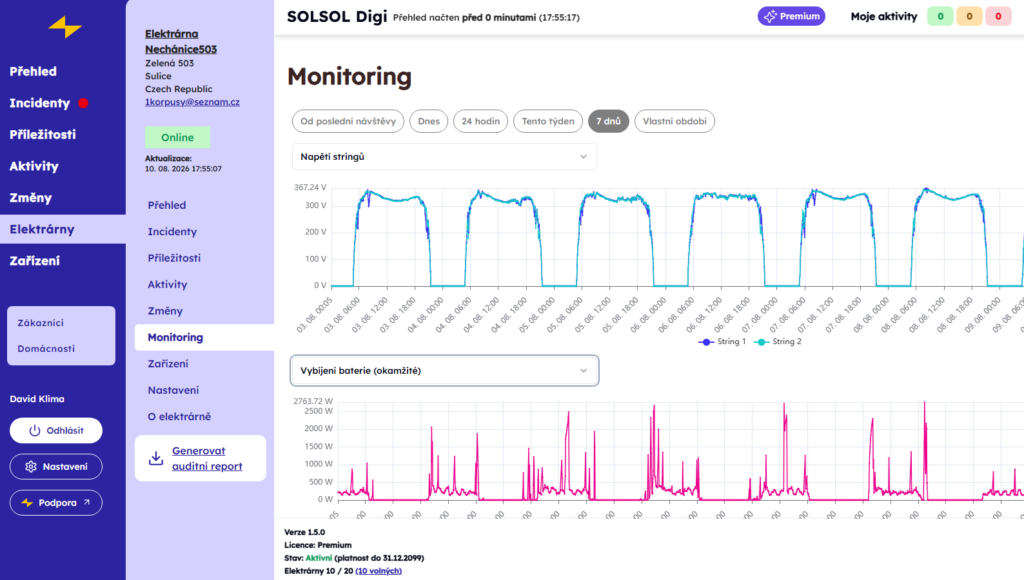Choose the Vlastní období custom range
Image resolution: width=1024 pixels, height=580 pixels.
675,121
